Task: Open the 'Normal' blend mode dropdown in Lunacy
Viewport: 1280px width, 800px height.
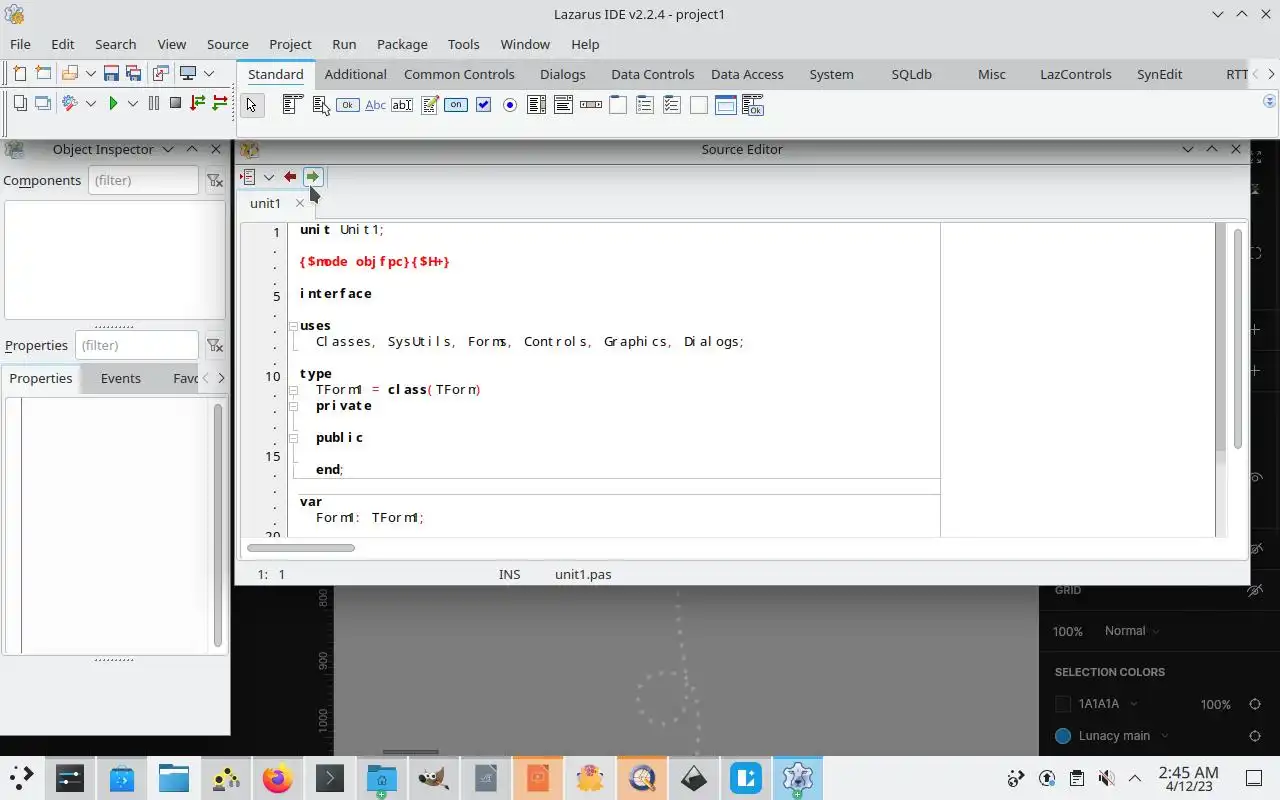Action: (1132, 631)
